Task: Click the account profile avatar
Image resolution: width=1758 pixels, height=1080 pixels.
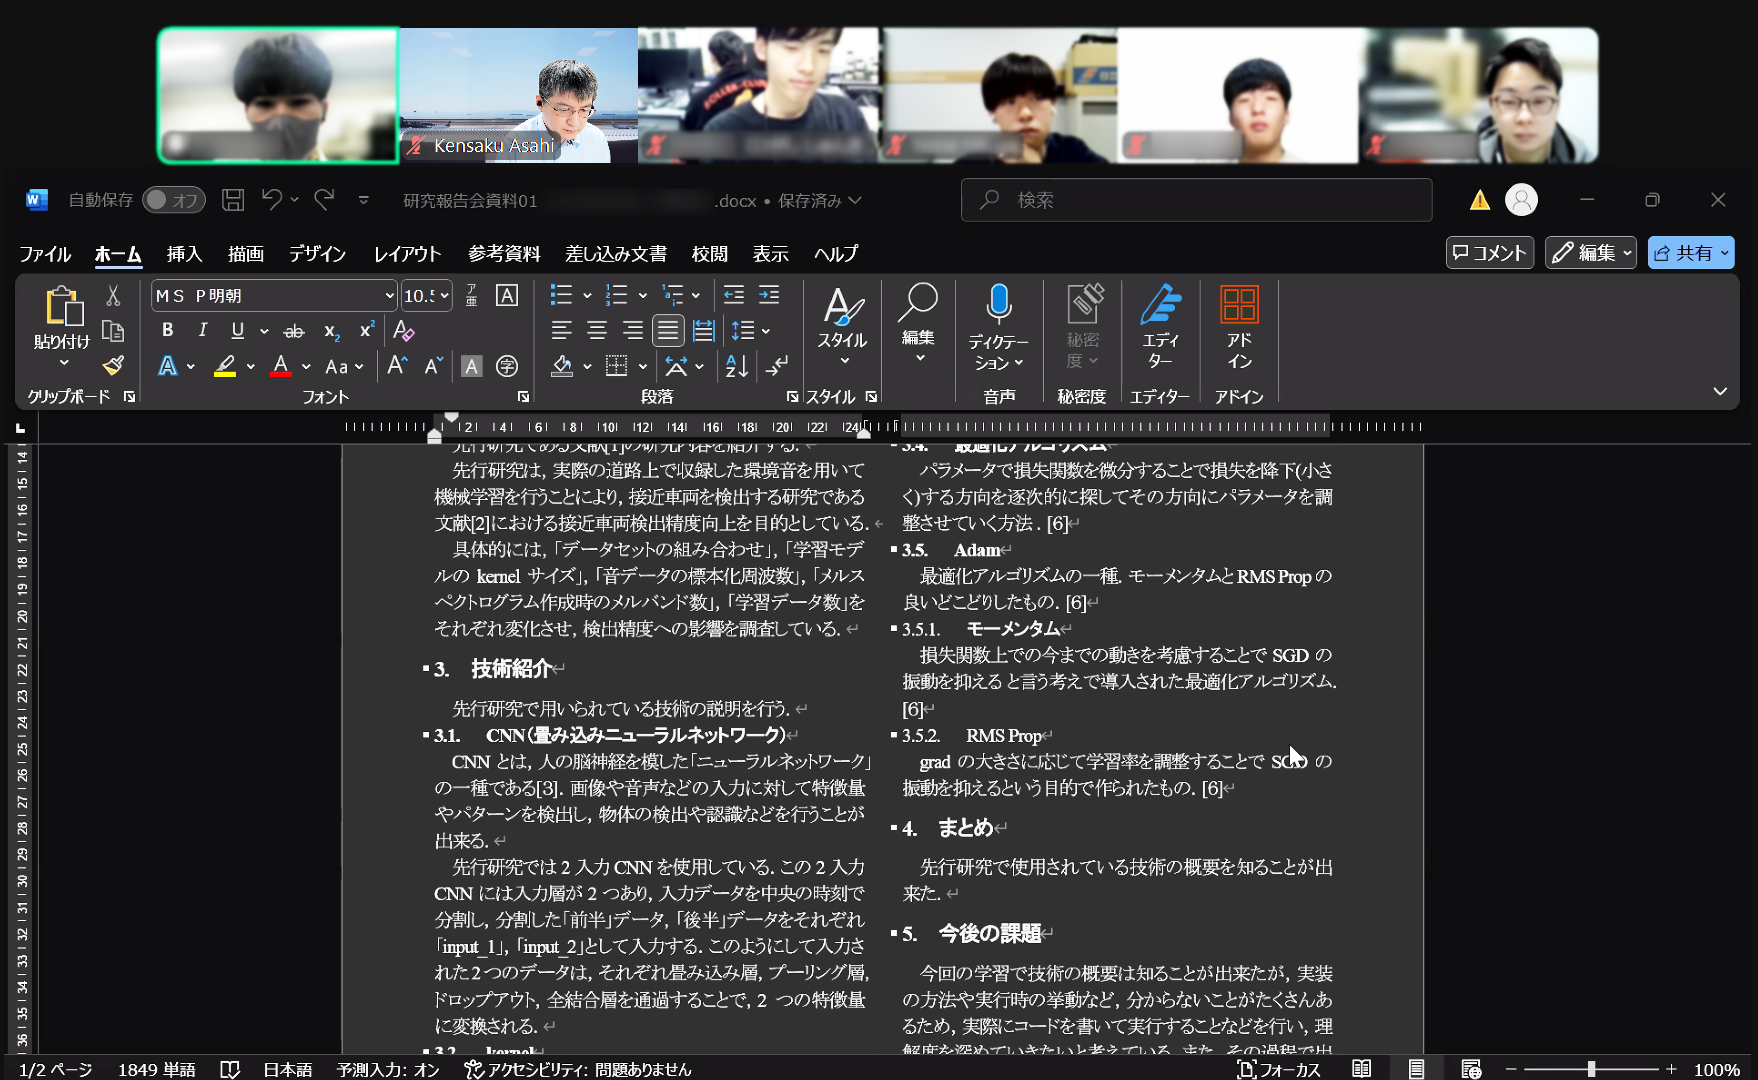Action: (1521, 200)
